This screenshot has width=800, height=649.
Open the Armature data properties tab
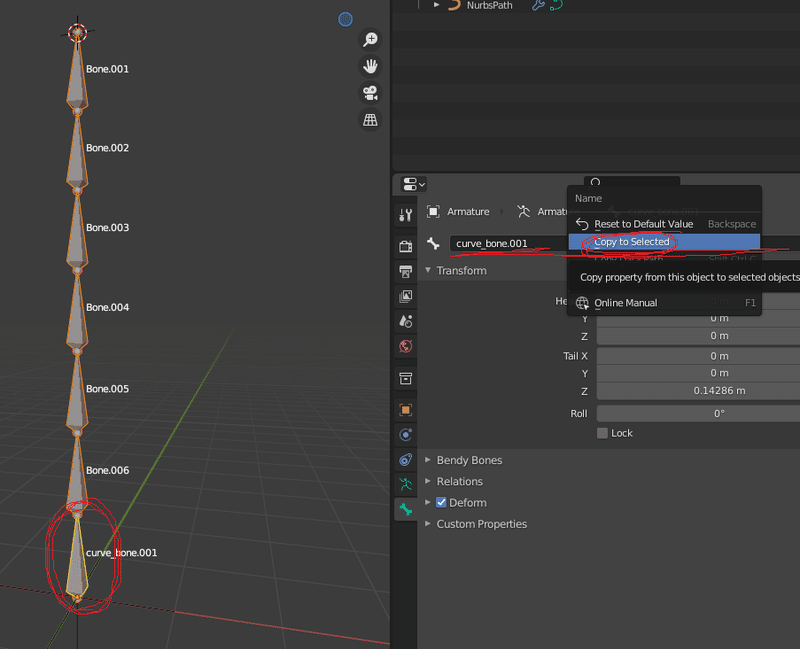(x=406, y=484)
